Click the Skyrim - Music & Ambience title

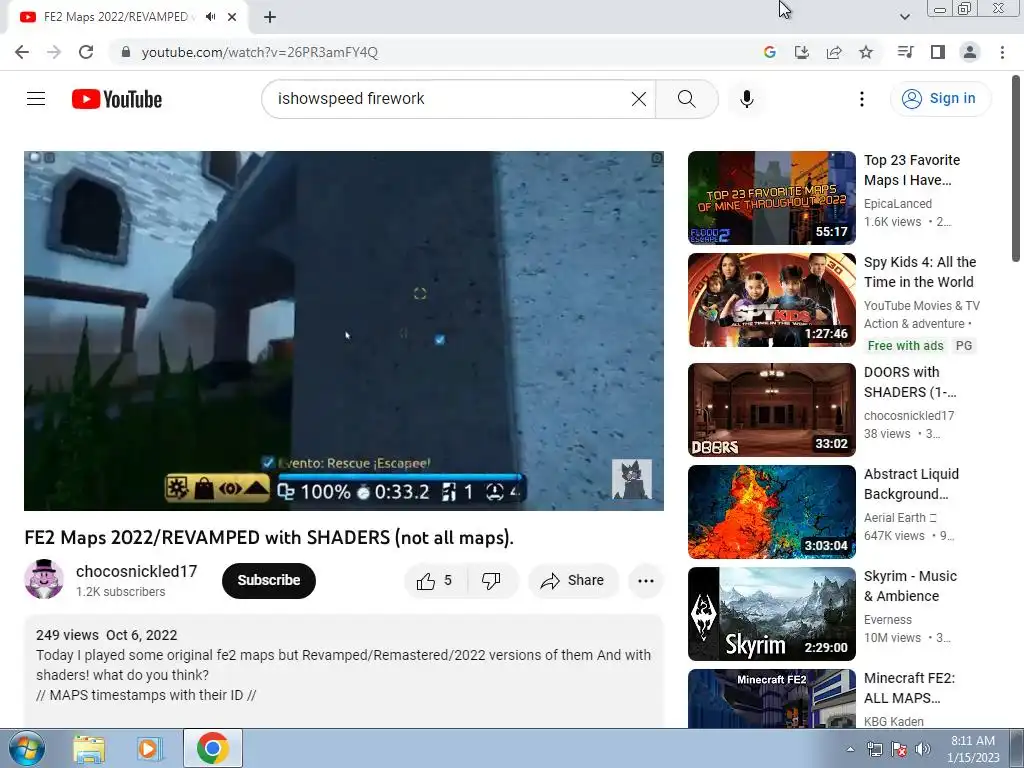coord(910,586)
